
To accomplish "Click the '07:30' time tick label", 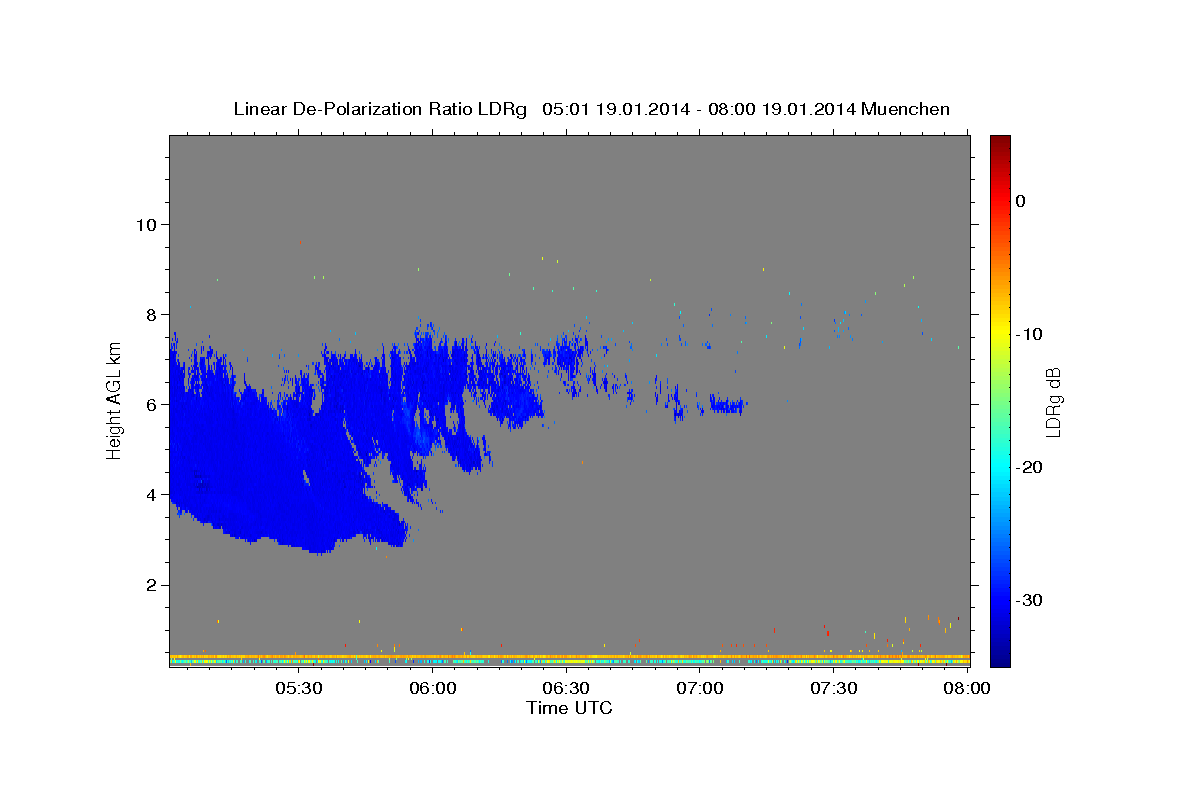I will point(834,689).
